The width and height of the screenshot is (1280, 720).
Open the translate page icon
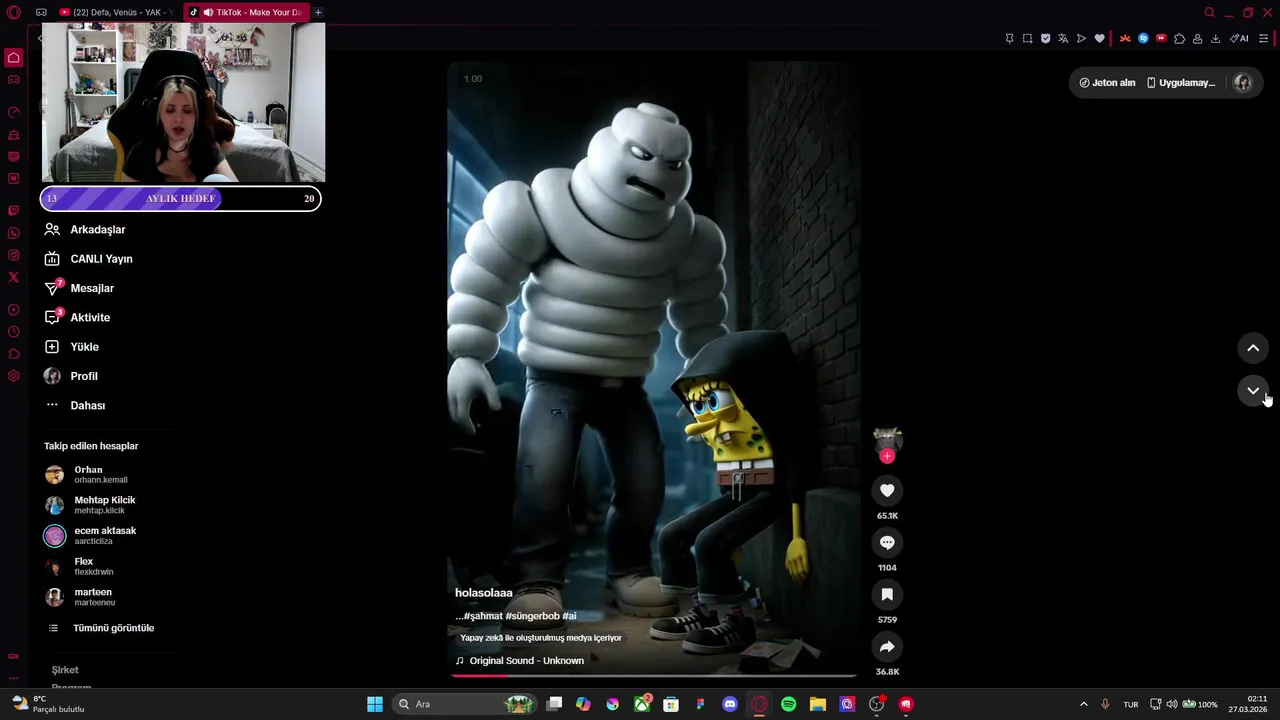1063,38
